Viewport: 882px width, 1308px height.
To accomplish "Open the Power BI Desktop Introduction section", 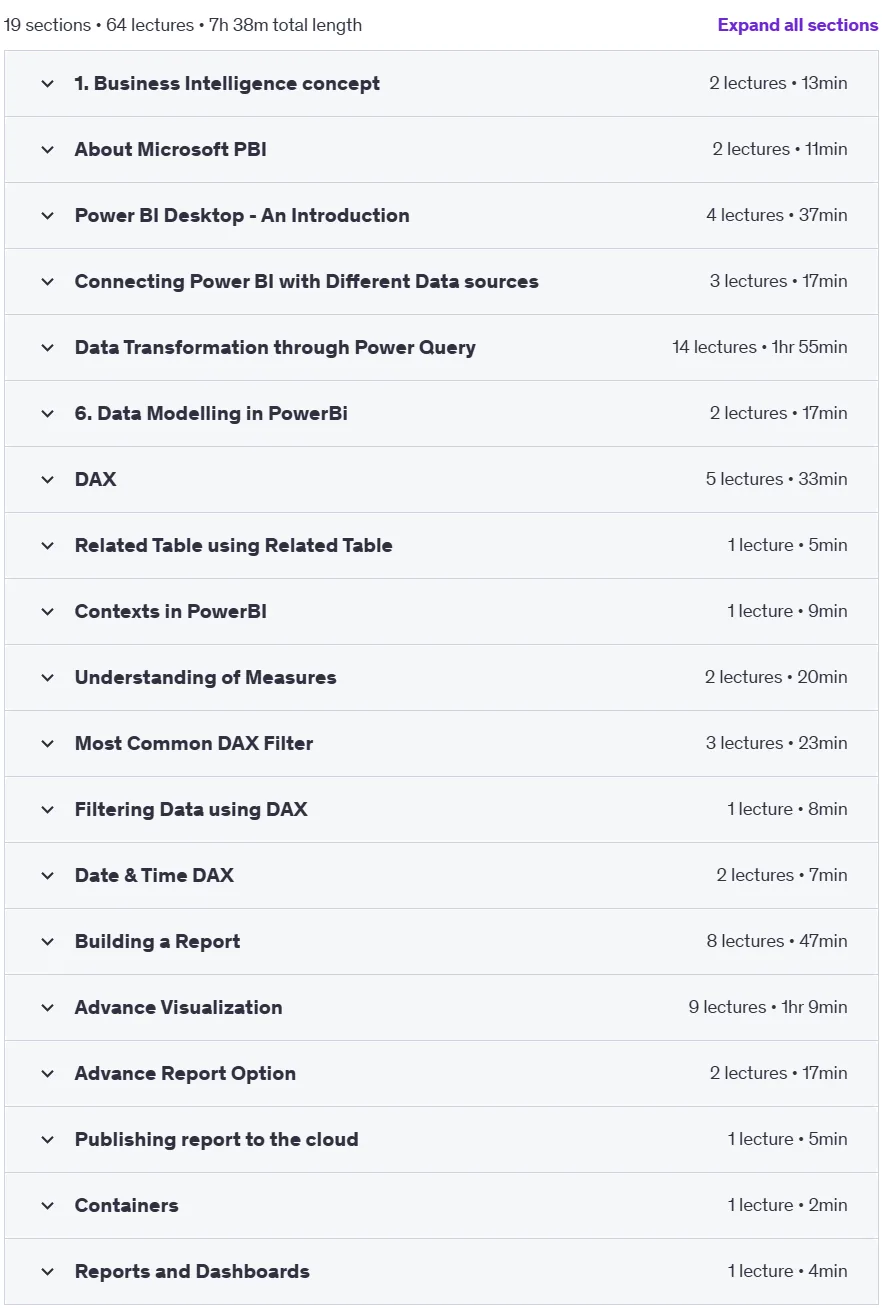I will pos(441,216).
